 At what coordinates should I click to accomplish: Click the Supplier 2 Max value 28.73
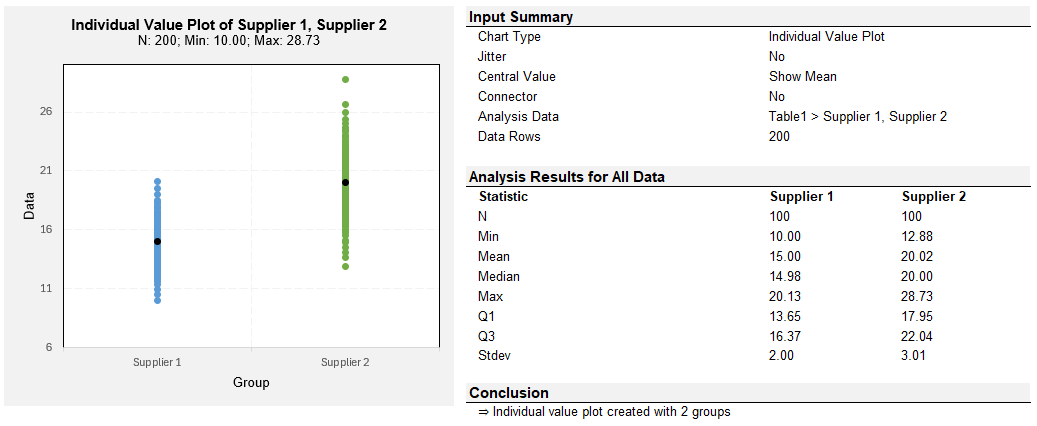point(917,296)
